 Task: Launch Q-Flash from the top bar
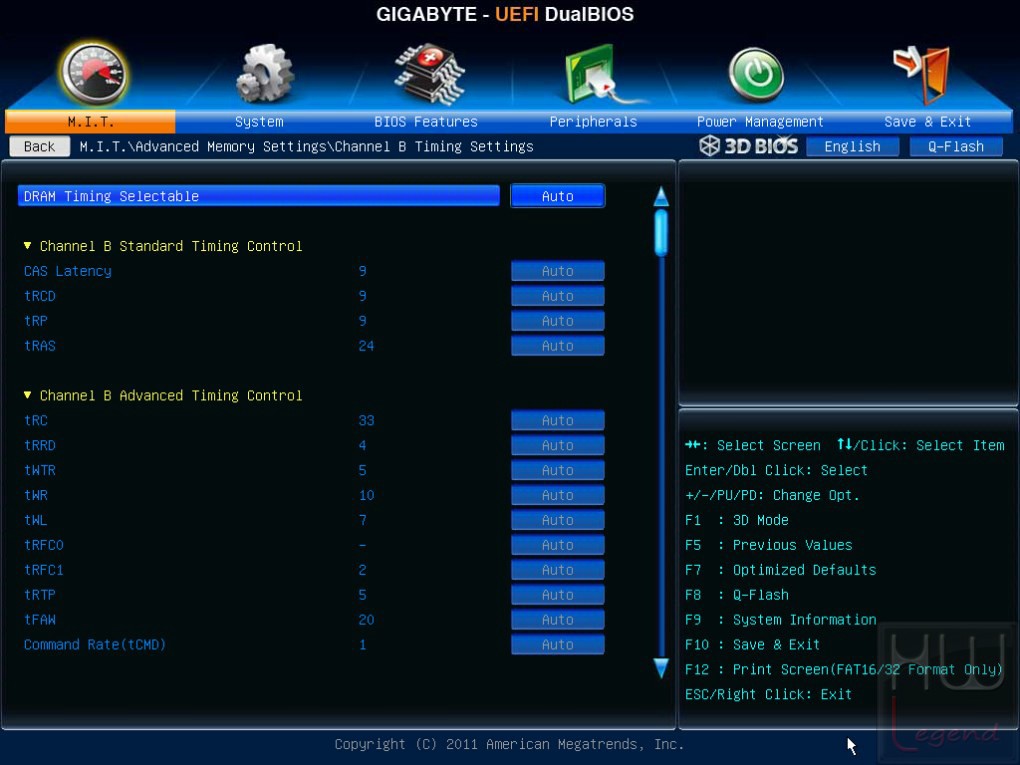[956, 146]
